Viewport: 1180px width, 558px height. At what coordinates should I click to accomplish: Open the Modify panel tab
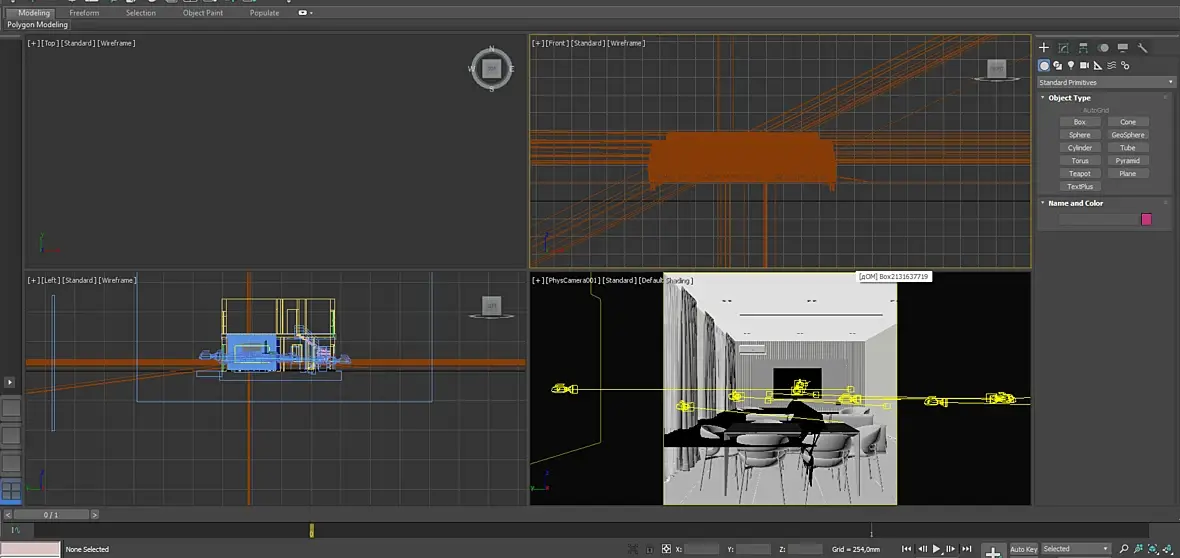1063,47
